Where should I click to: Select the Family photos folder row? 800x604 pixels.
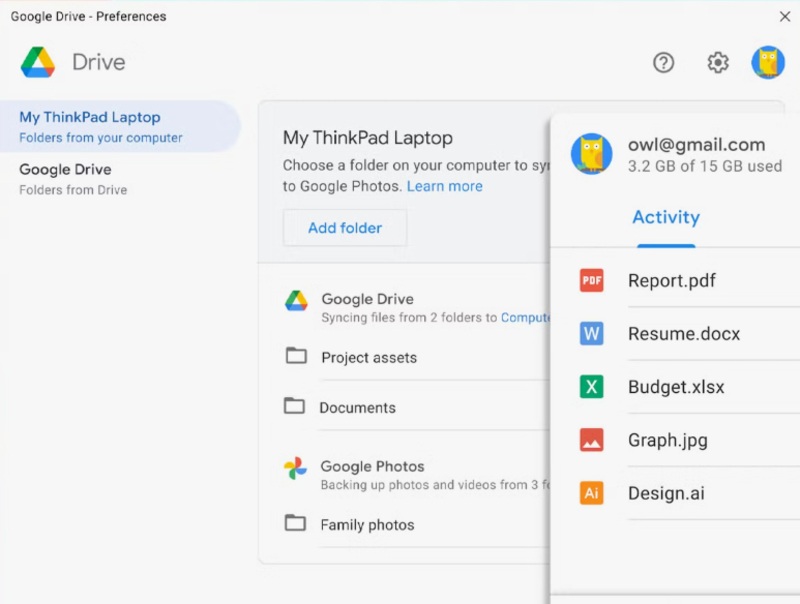click(367, 525)
